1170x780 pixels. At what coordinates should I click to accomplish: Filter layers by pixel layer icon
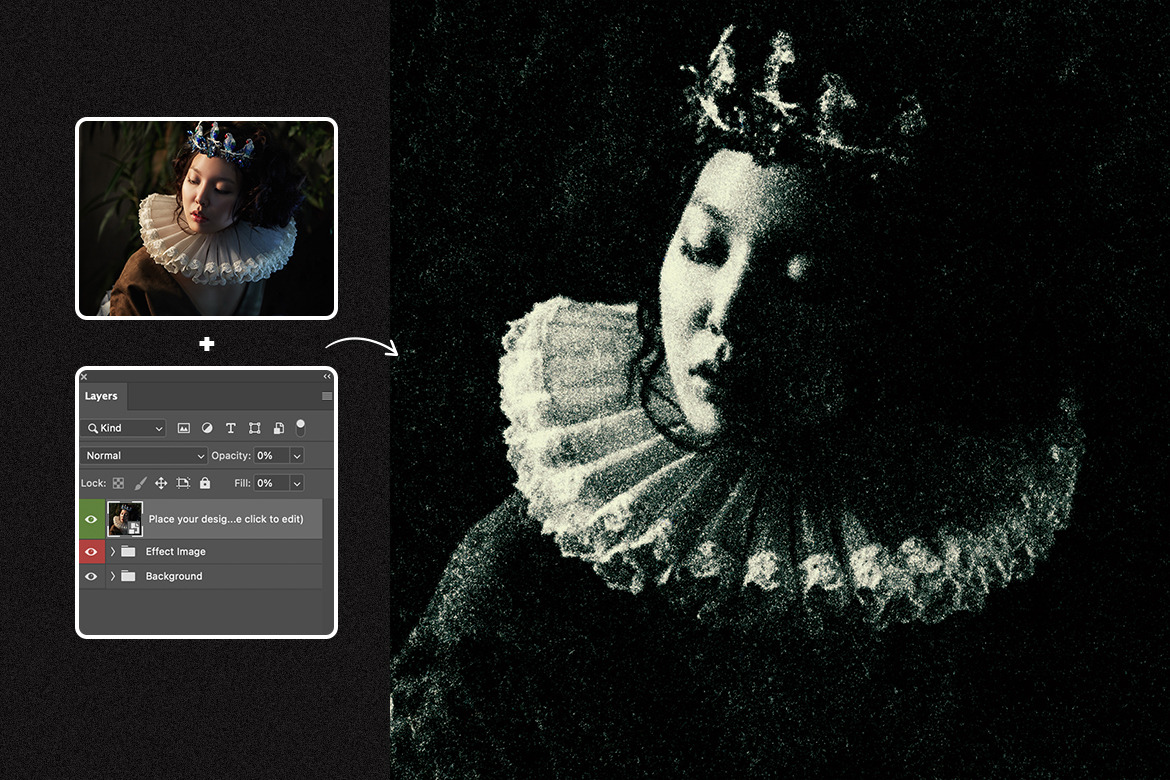184,428
